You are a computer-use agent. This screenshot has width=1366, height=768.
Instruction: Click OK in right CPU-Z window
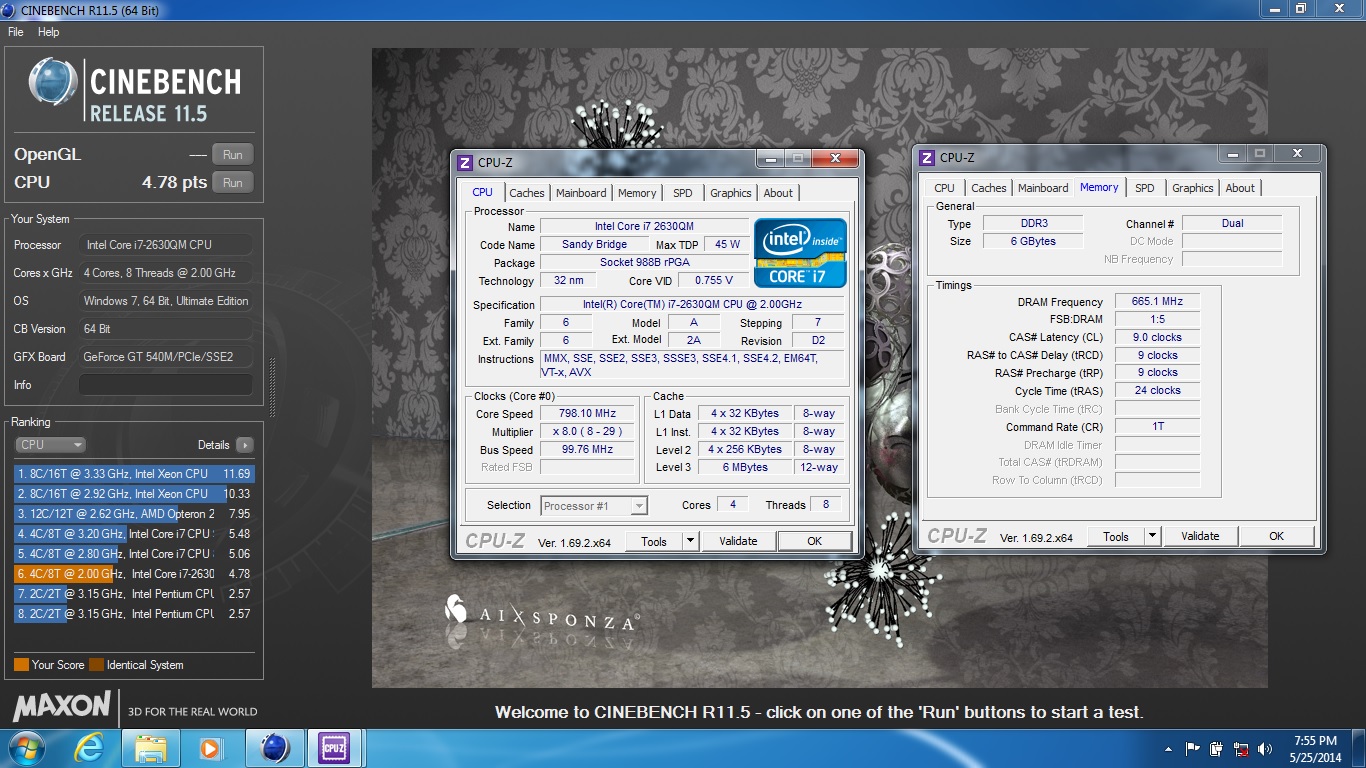click(1276, 536)
